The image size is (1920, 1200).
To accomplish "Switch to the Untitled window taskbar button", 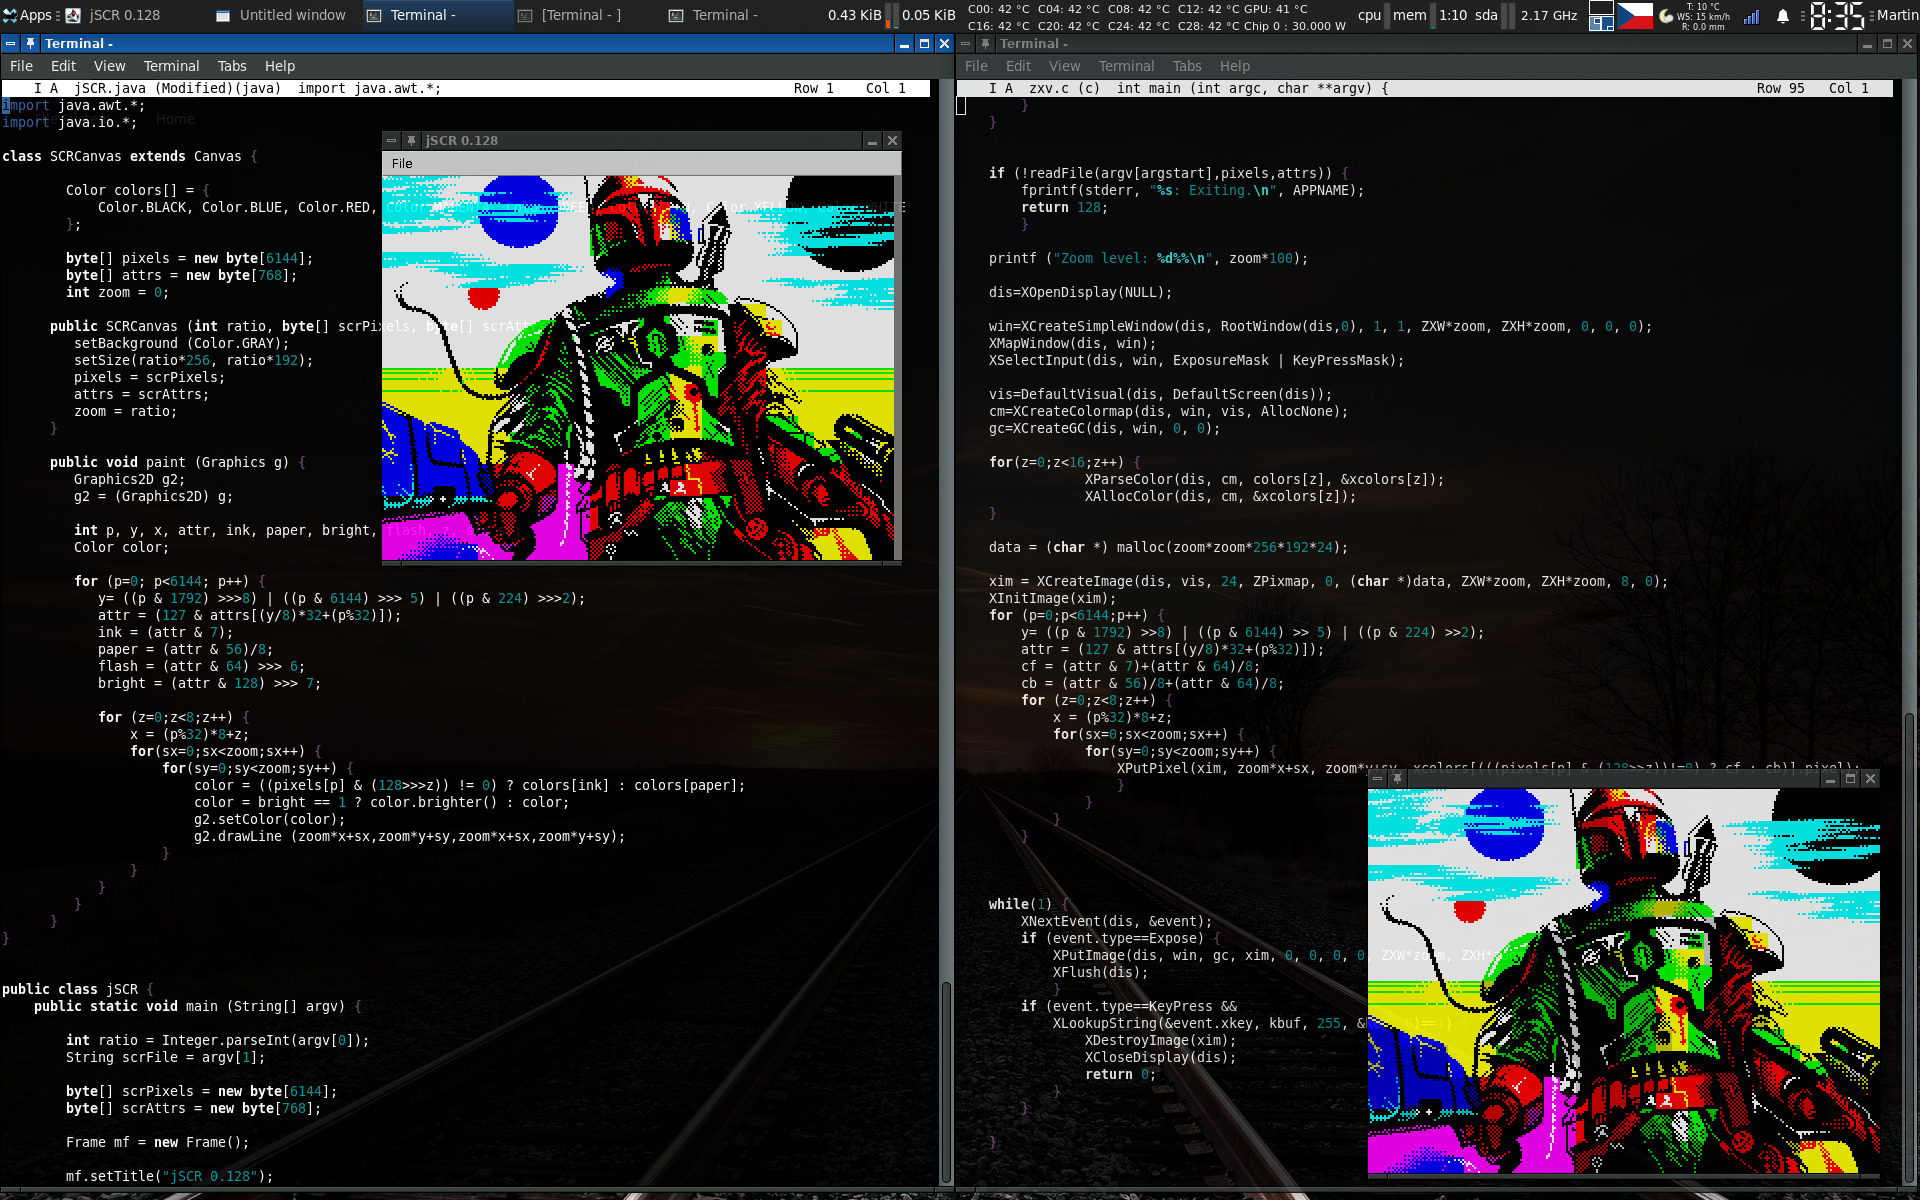I will point(282,15).
